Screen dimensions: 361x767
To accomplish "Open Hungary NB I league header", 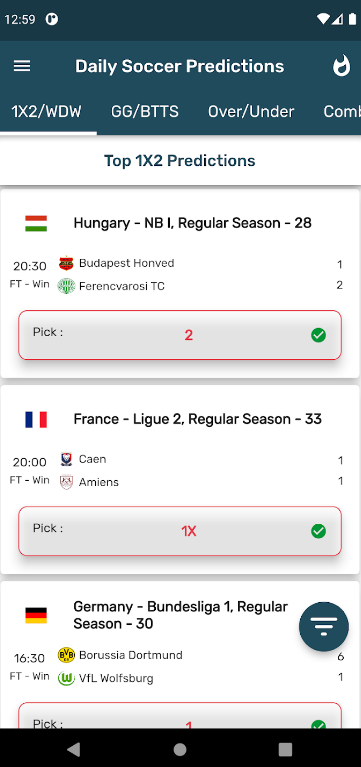I will pos(193,223).
